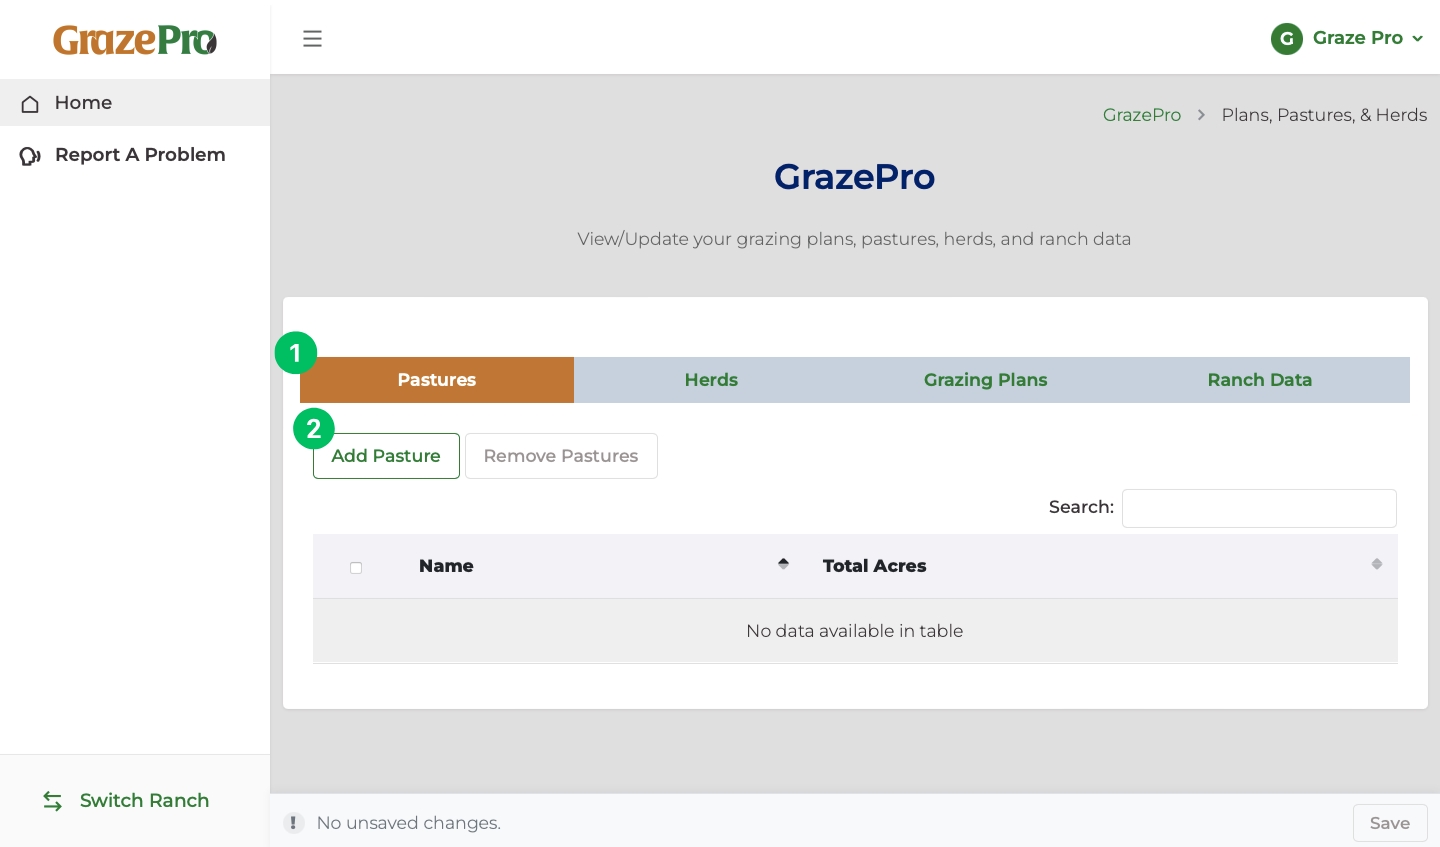Click the Home house icon

tap(30, 103)
